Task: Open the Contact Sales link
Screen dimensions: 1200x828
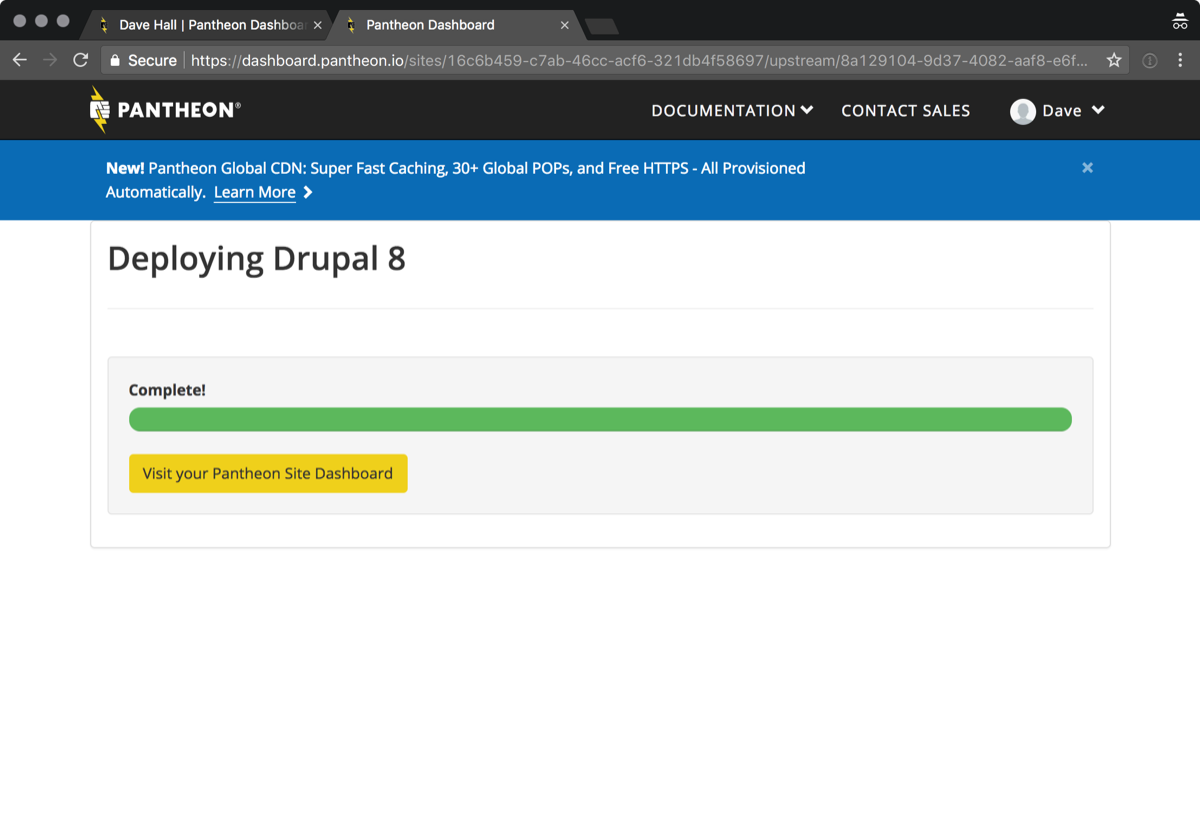Action: (905, 111)
